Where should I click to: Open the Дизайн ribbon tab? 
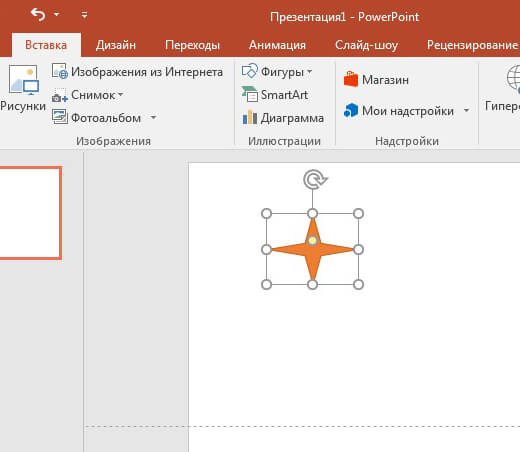116,45
